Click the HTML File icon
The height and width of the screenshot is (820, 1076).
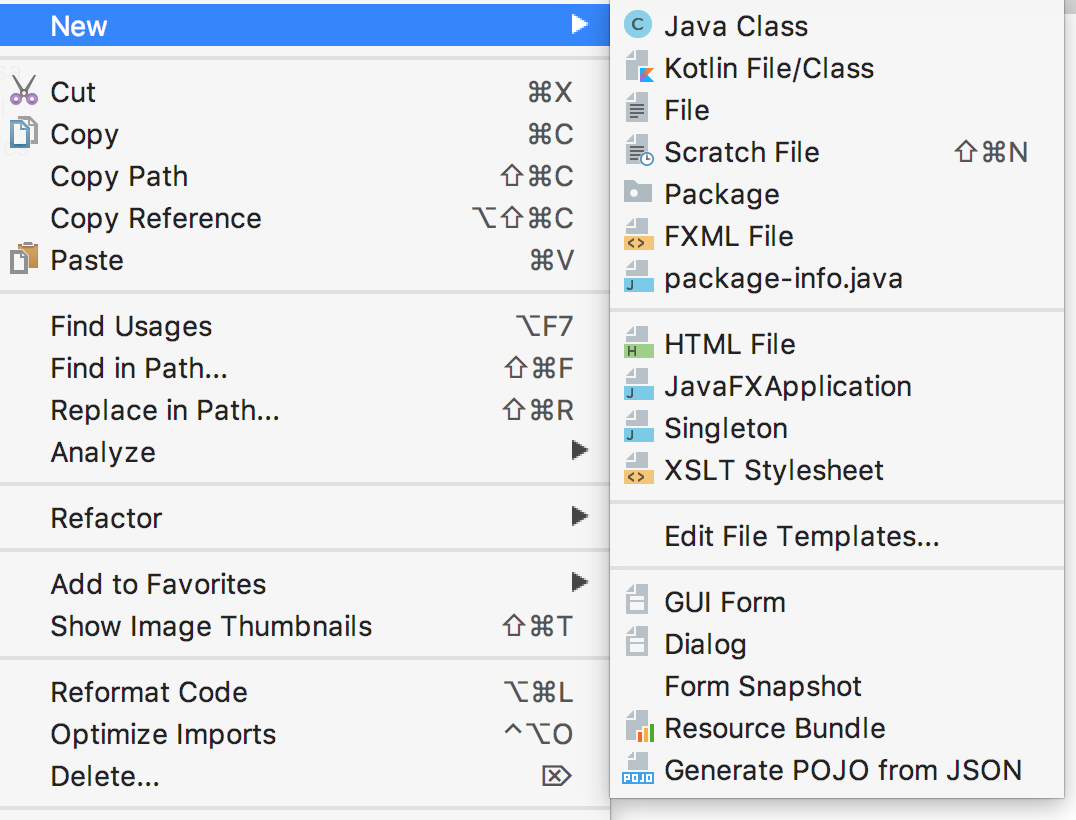click(638, 342)
